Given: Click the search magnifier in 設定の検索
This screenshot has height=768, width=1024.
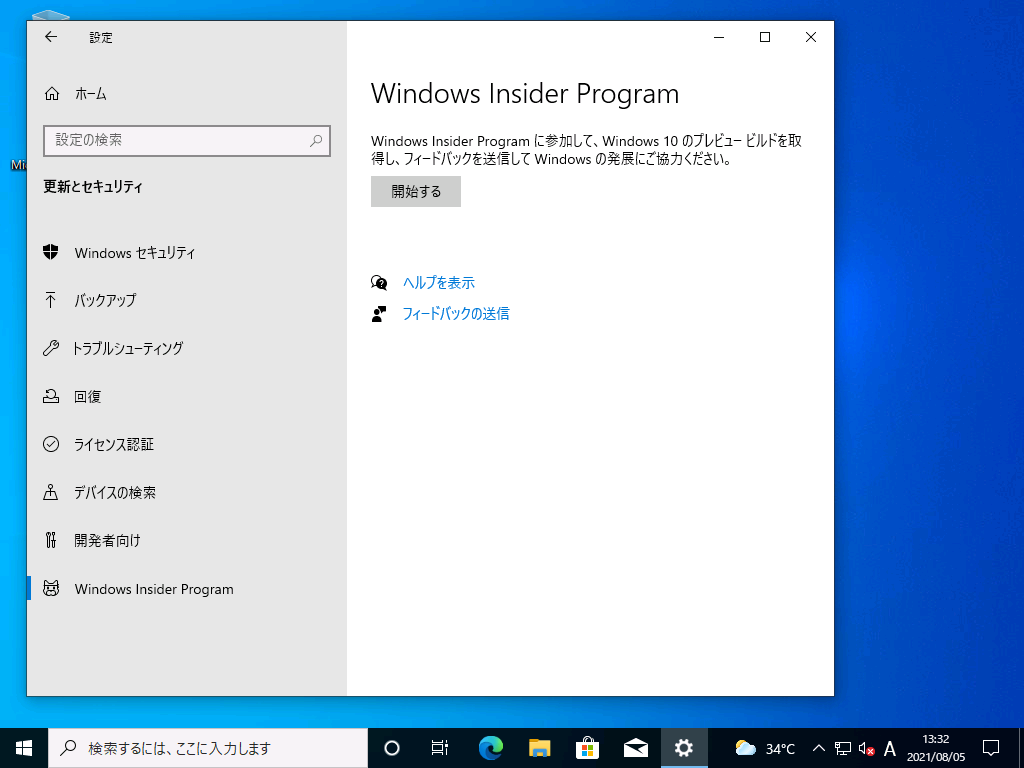Looking at the screenshot, I should (x=316, y=140).
